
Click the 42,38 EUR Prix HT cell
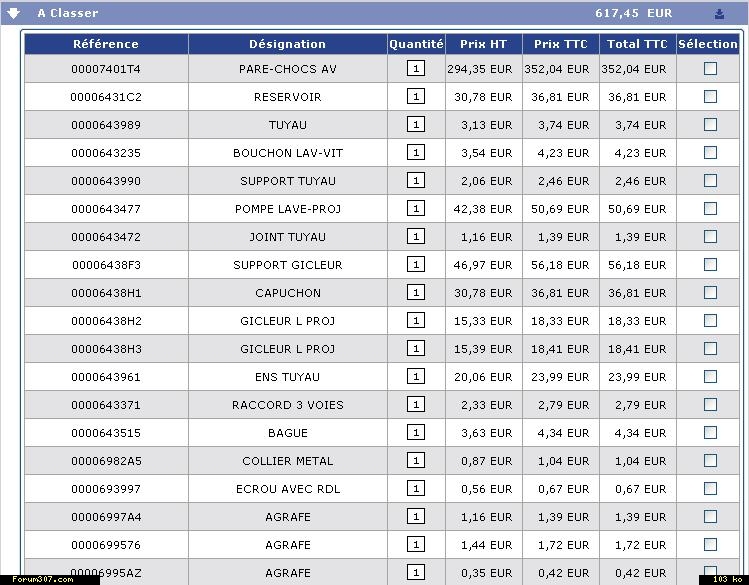[x=483, y=209]
